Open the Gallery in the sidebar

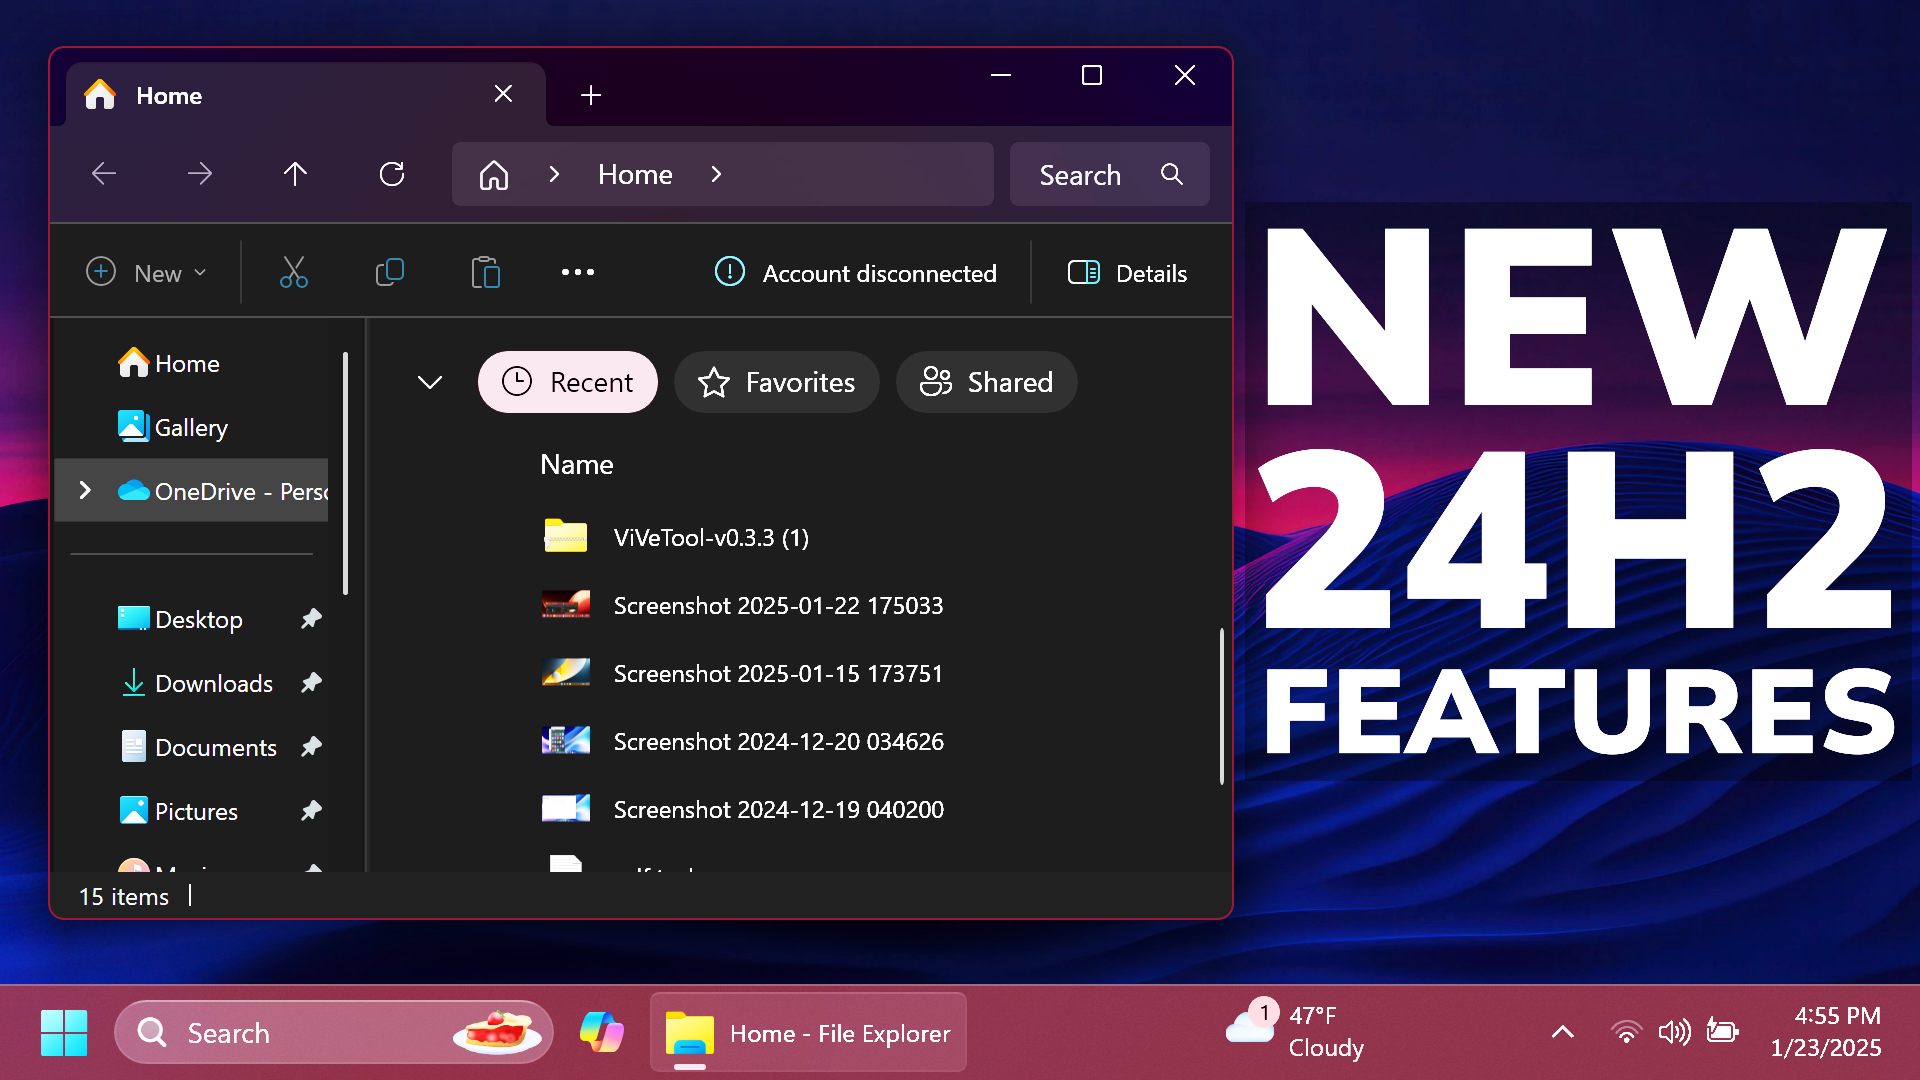click(190, 427)
